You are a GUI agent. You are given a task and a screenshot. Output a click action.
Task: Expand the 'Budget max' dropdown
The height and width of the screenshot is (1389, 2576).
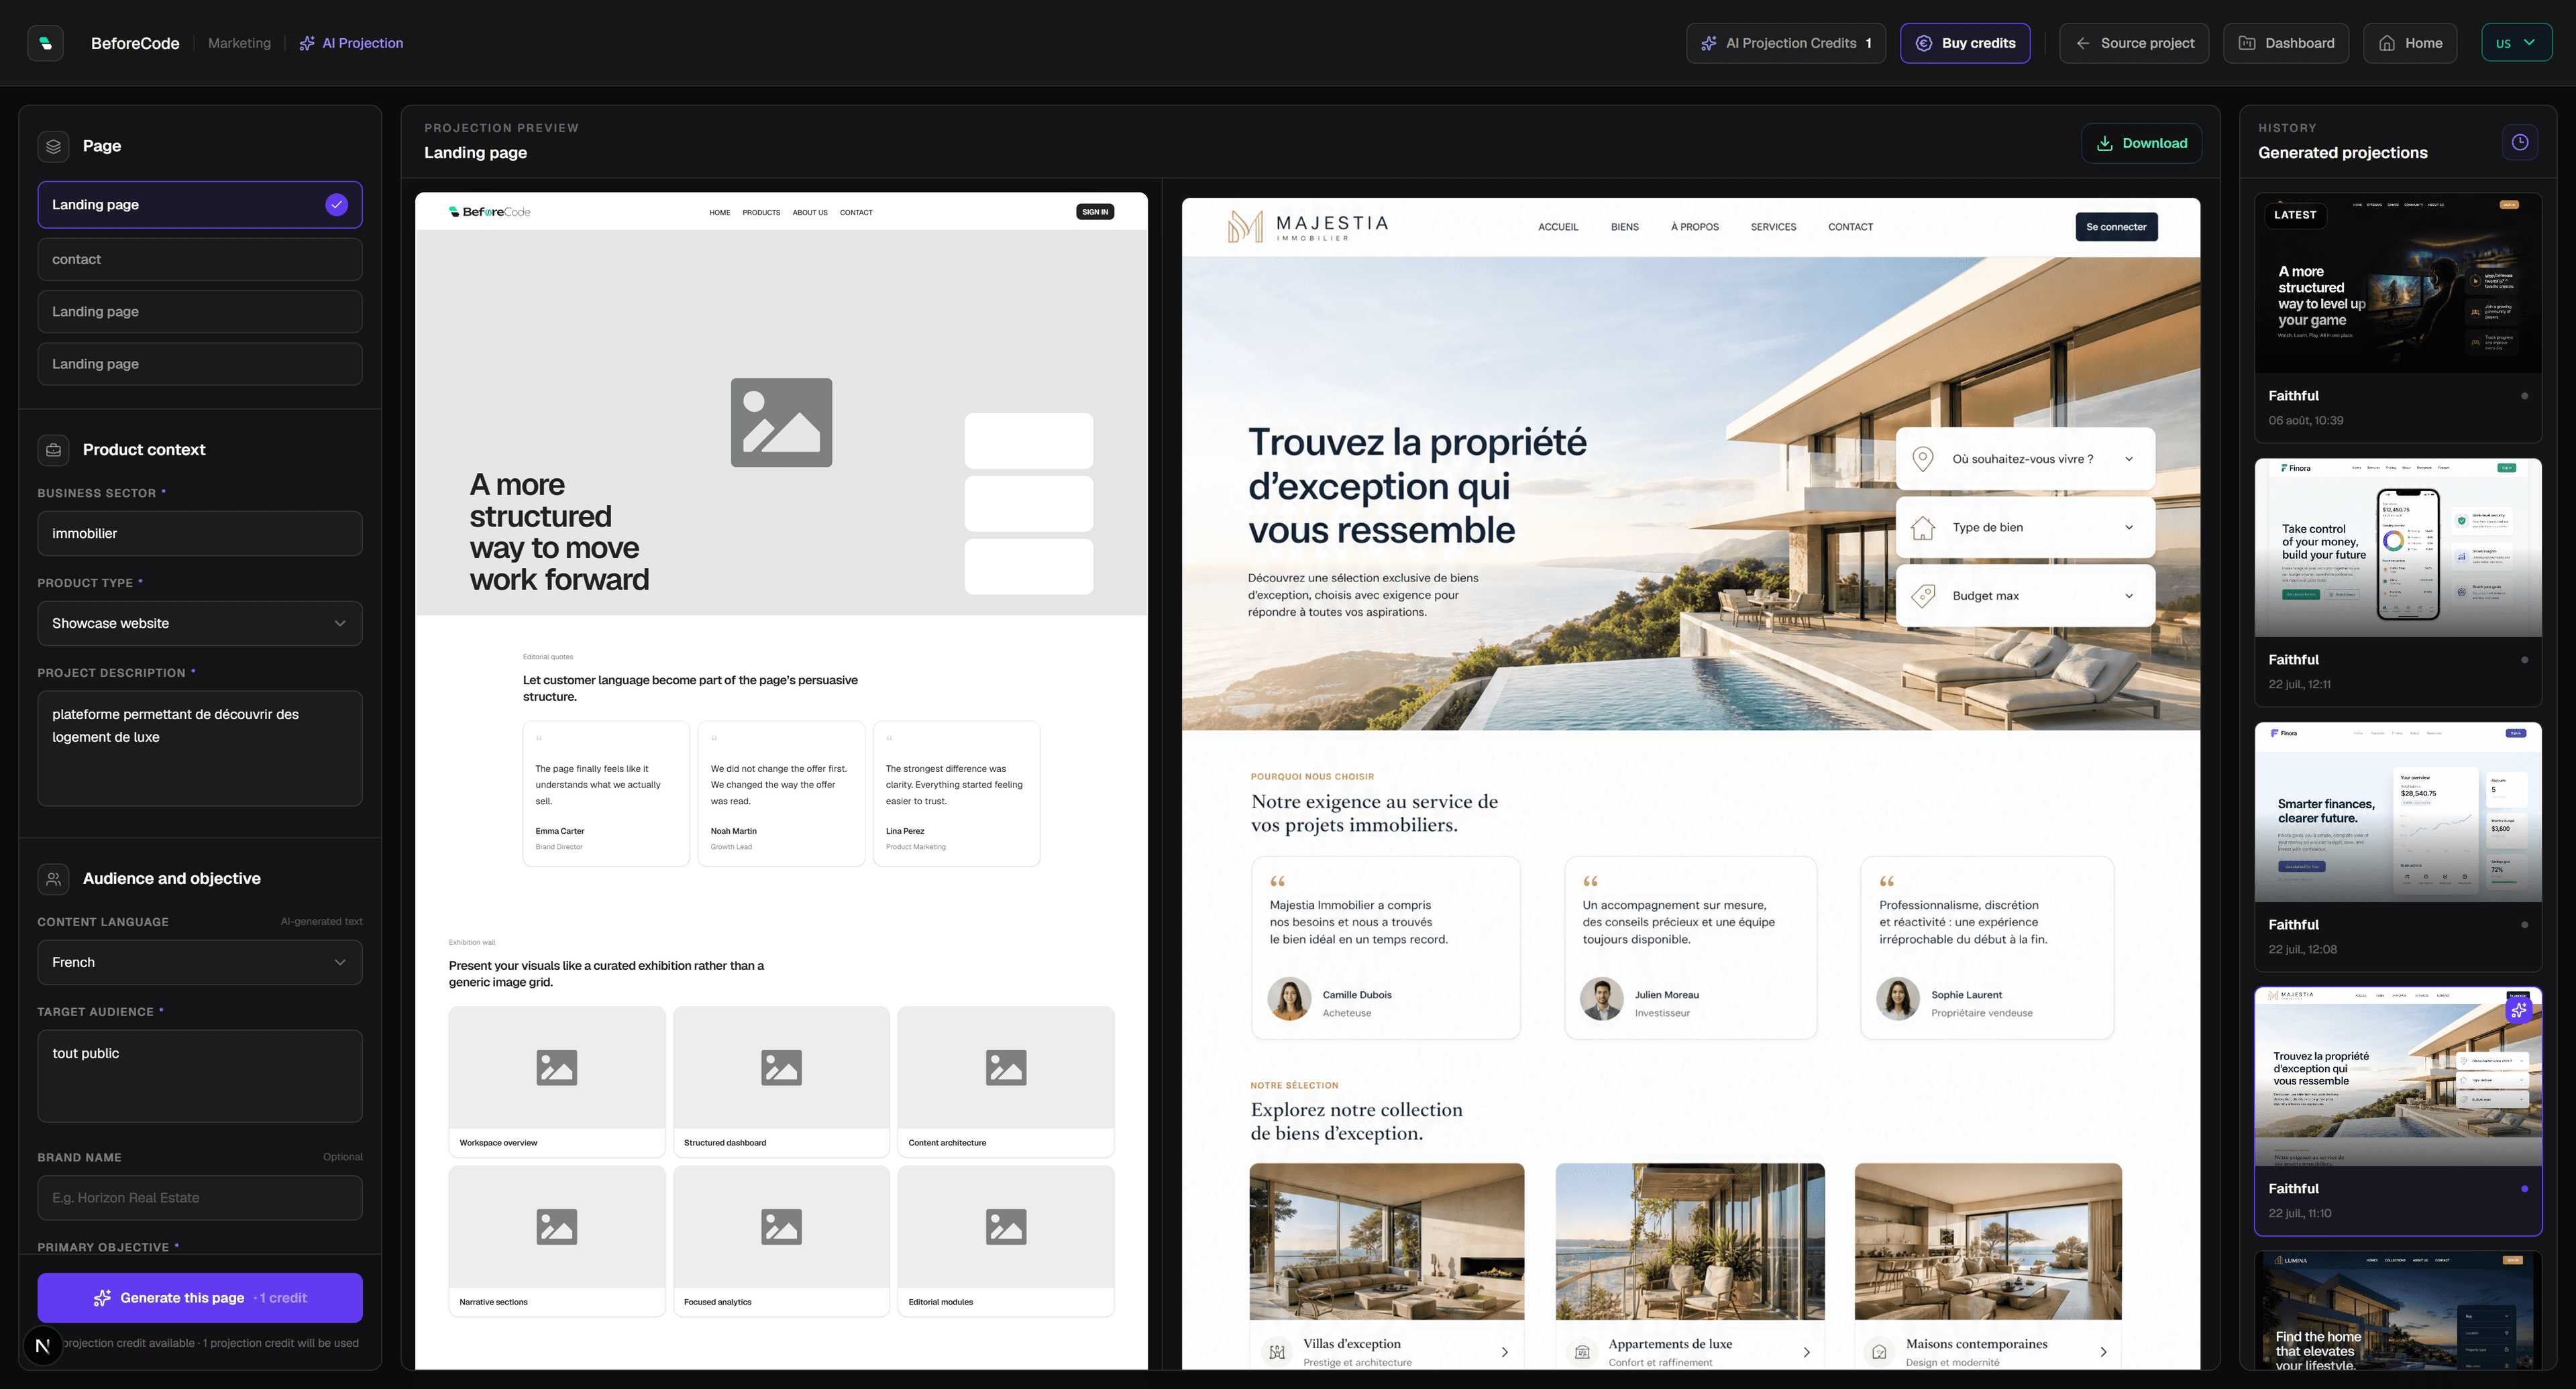coord(2025,596)
